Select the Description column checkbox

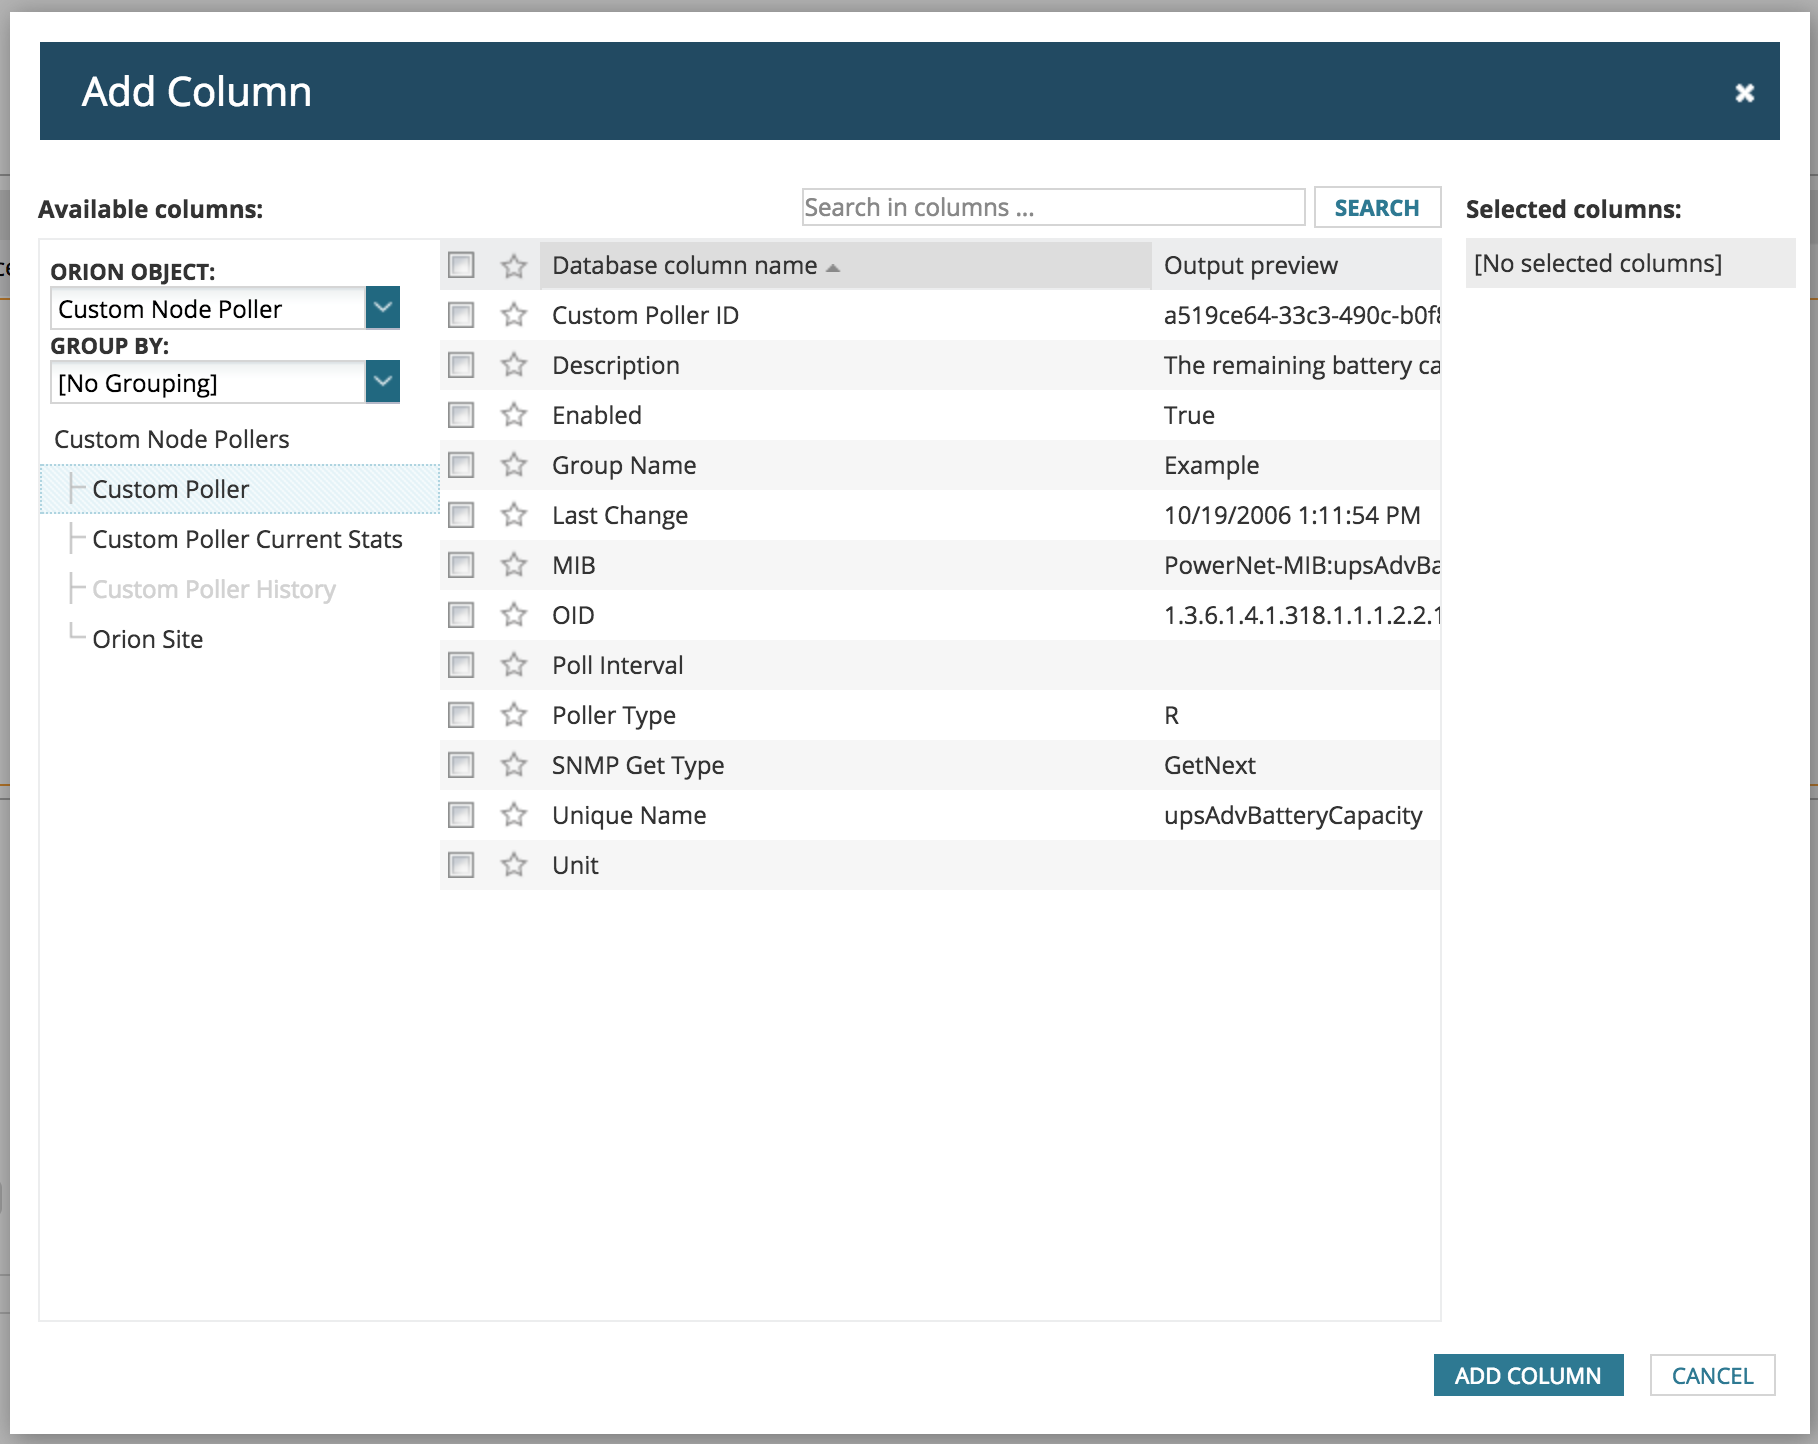(461, 365)
